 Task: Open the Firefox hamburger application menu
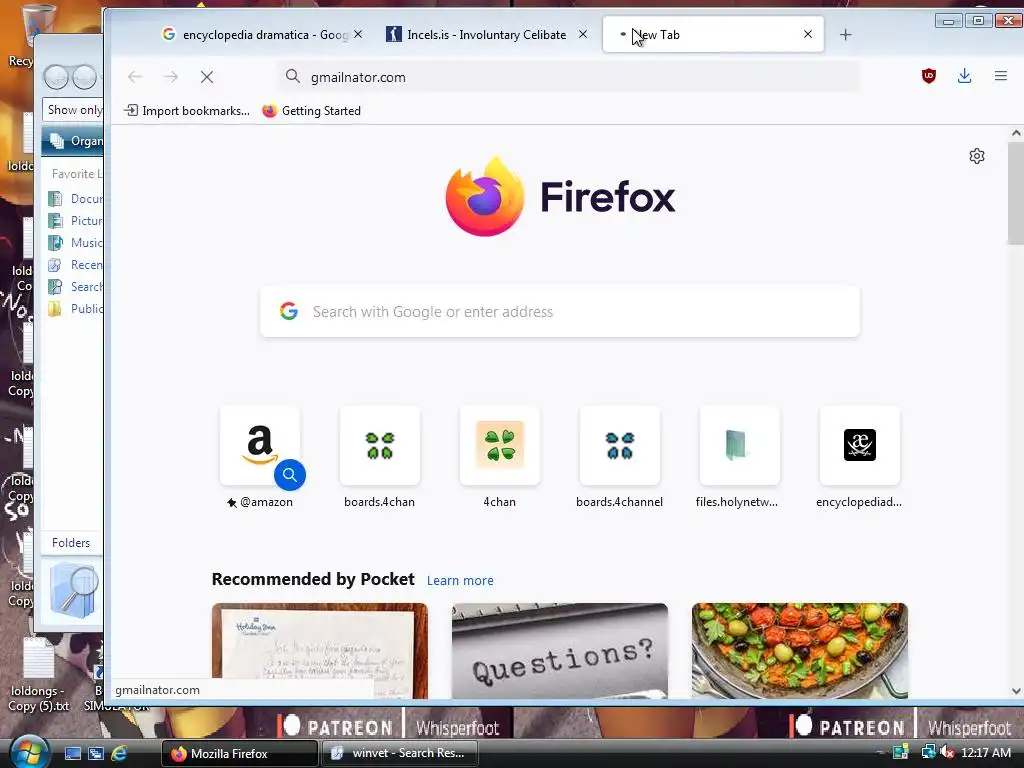(x=1000, y=76)
